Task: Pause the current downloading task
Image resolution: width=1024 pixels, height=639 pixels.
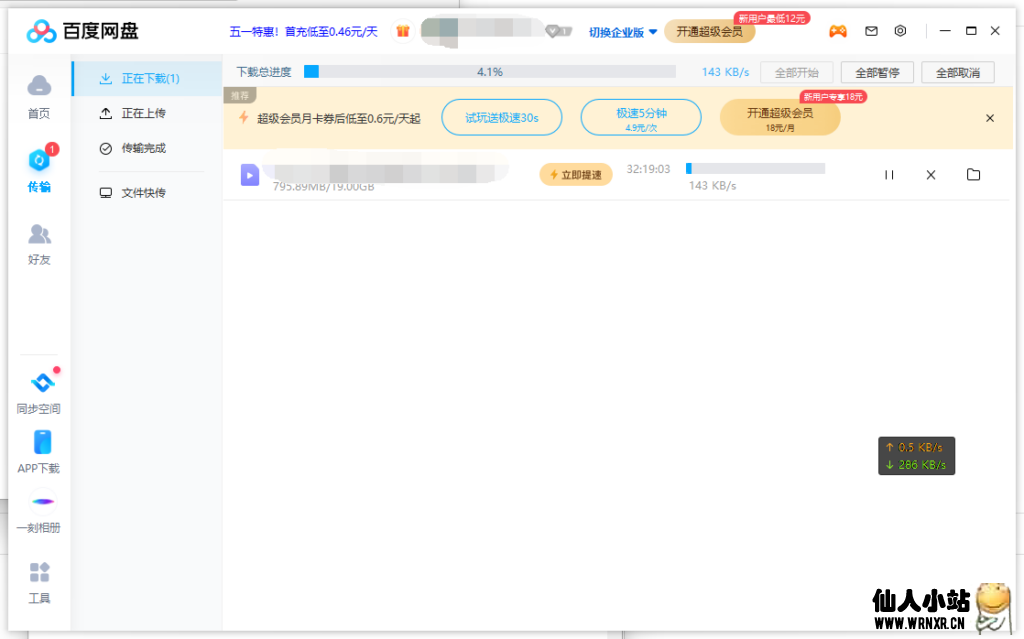Action: coord(889,174)
